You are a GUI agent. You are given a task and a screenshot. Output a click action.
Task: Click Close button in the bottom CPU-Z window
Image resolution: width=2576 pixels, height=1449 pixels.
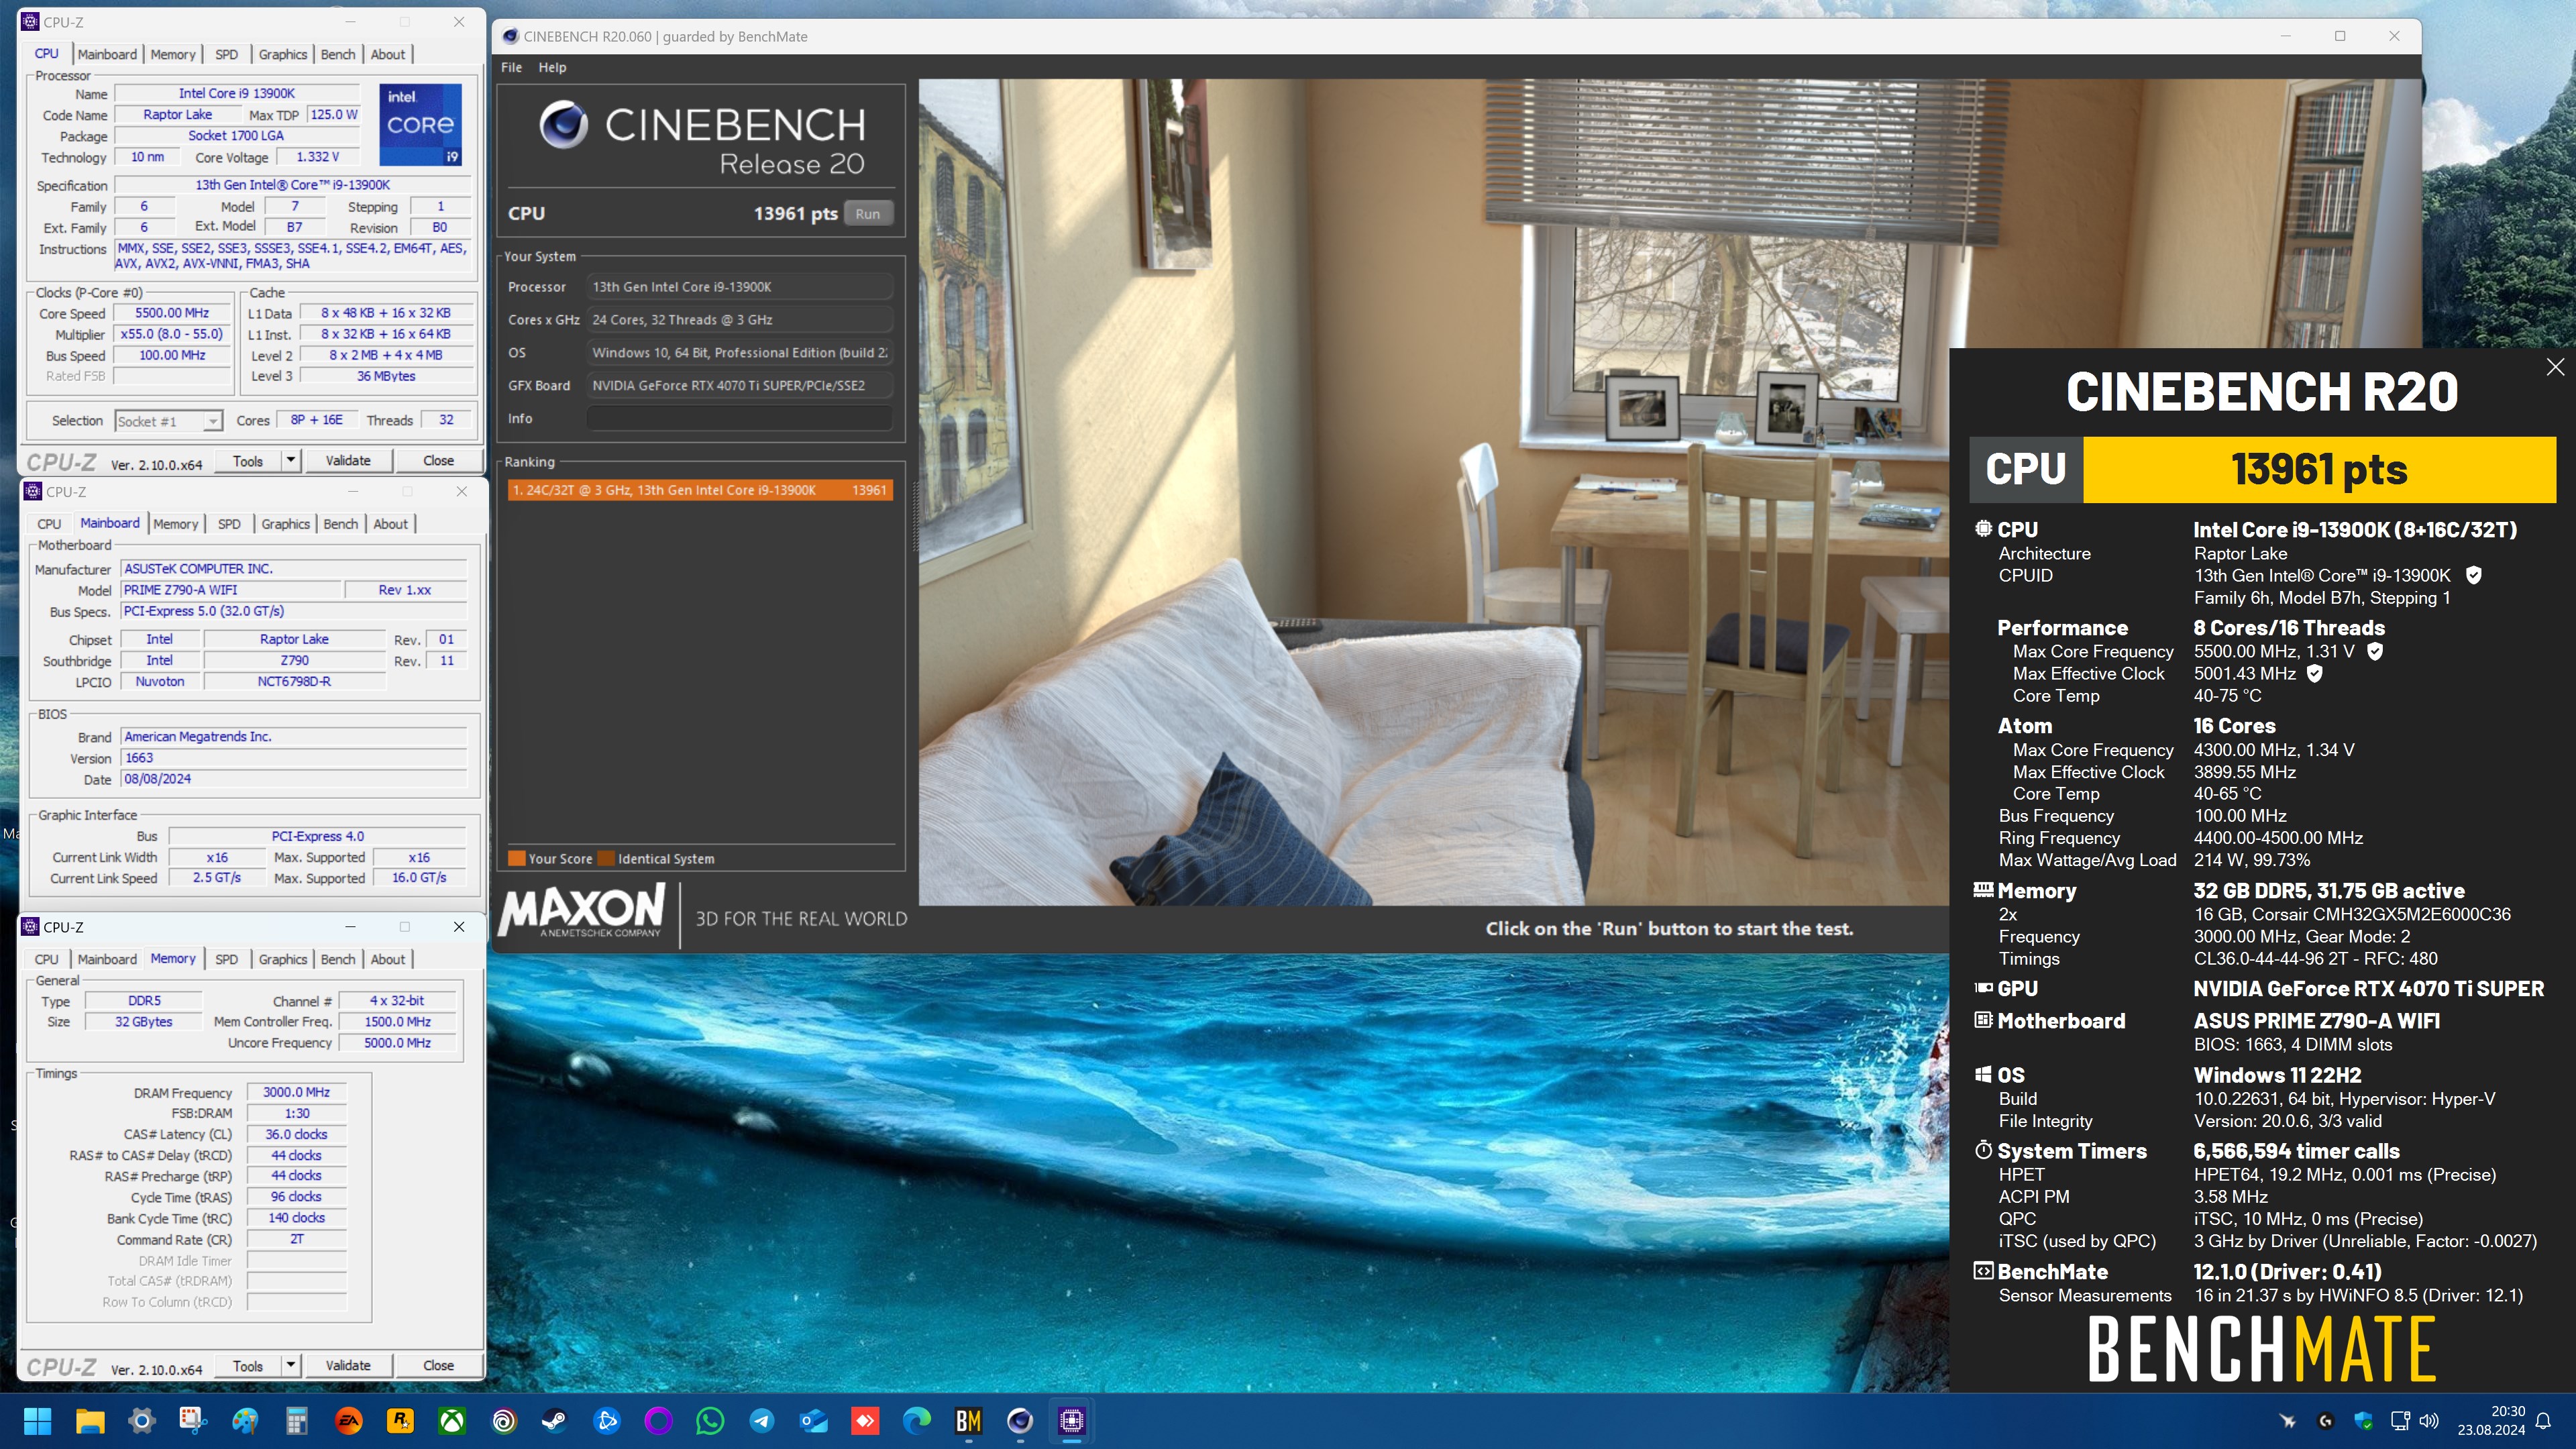(x=438, y=1365)
